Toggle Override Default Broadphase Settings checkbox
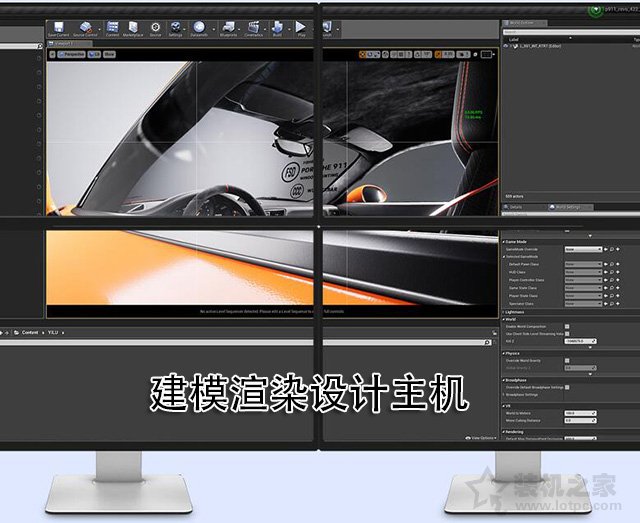This screenshot has height=523, width=640. pos(567,387)
